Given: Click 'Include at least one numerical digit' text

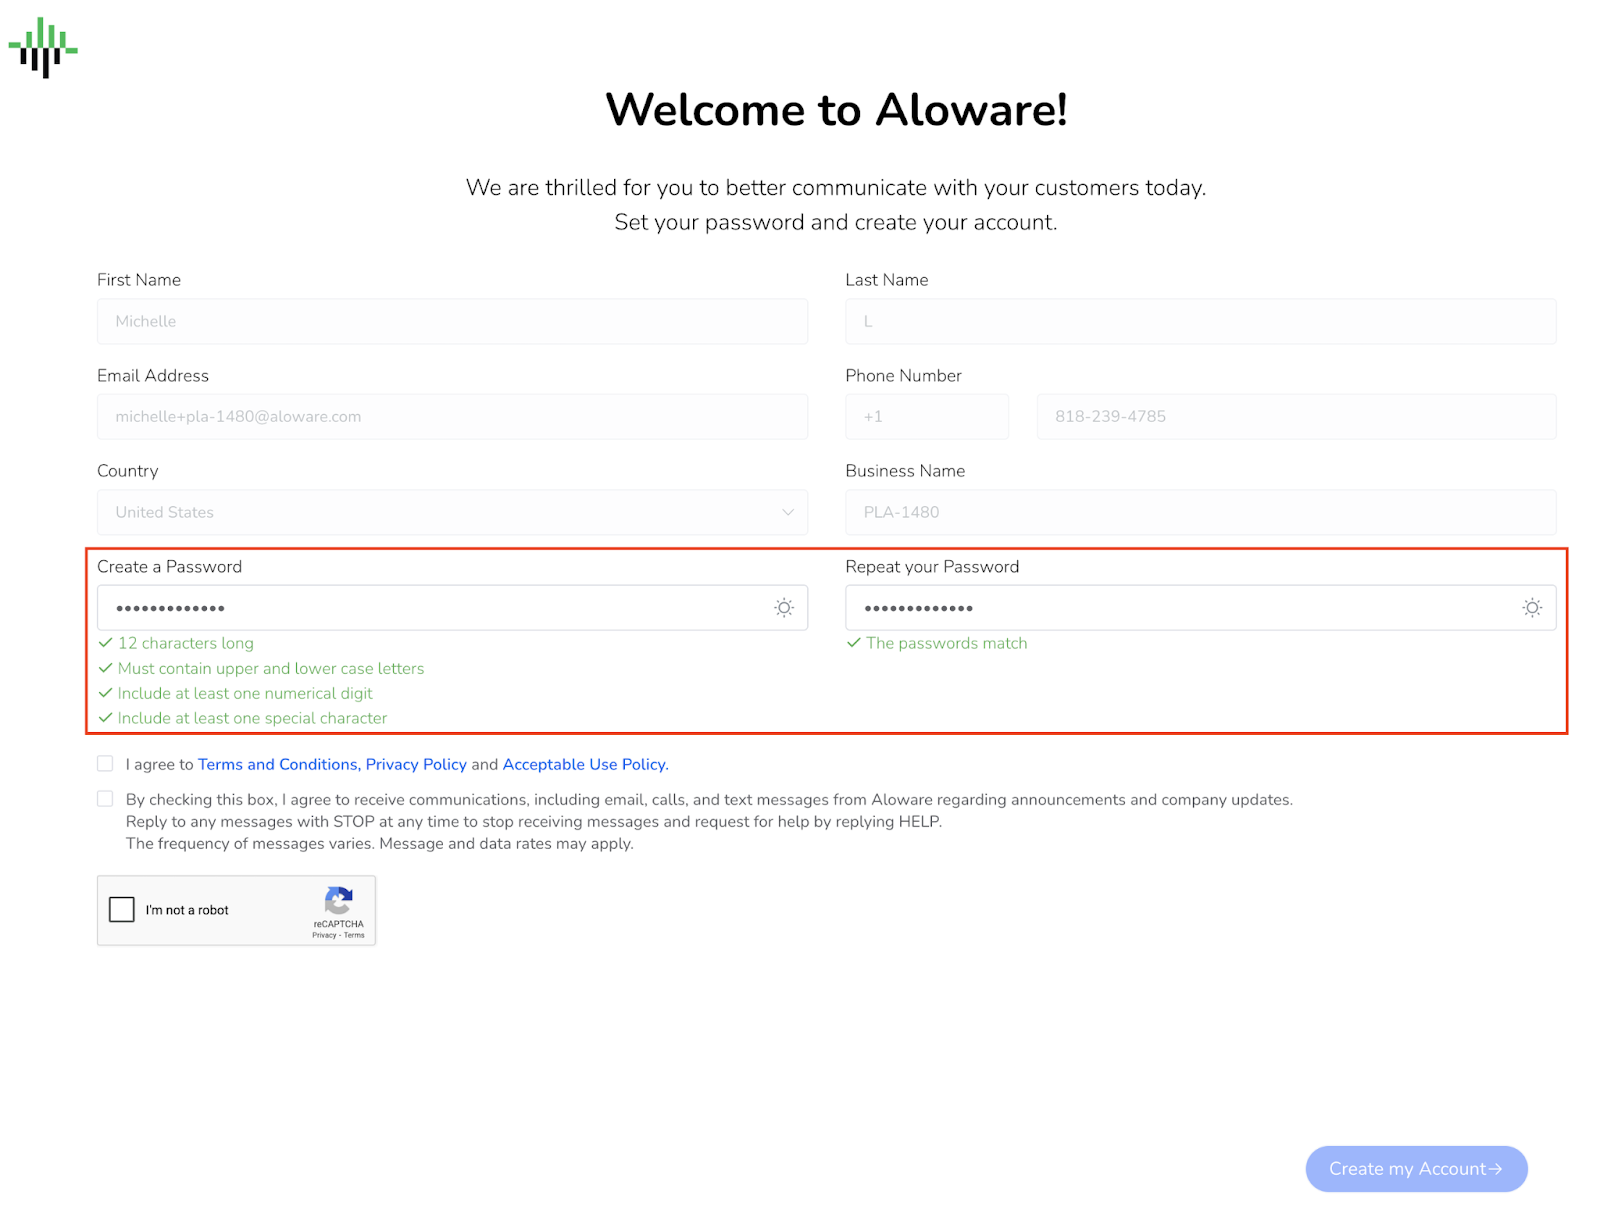Looking at the screenshot, I should (245, 693).
